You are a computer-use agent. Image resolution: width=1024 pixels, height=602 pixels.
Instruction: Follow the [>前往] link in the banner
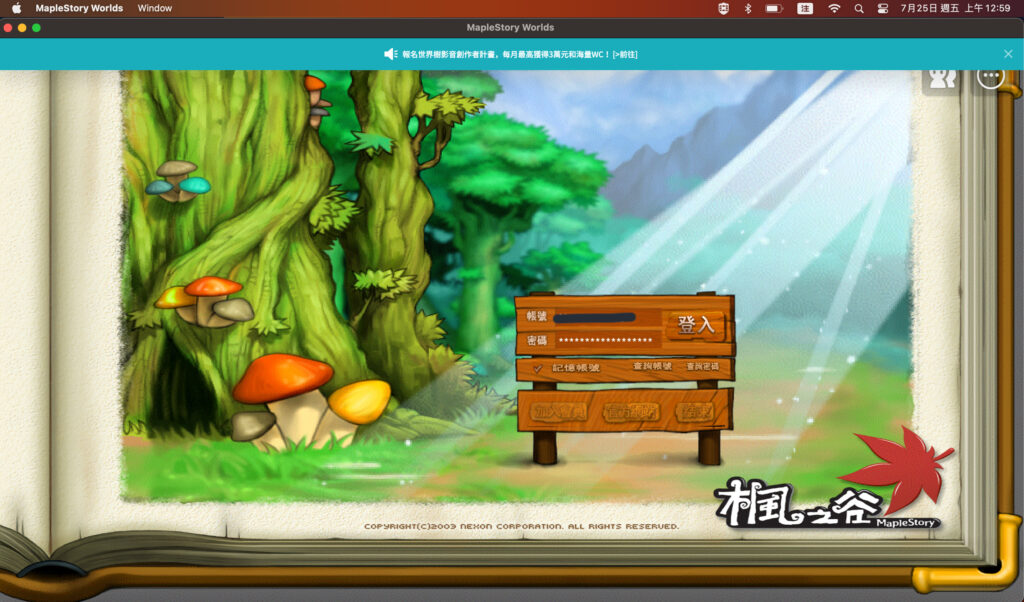[625, 54]
